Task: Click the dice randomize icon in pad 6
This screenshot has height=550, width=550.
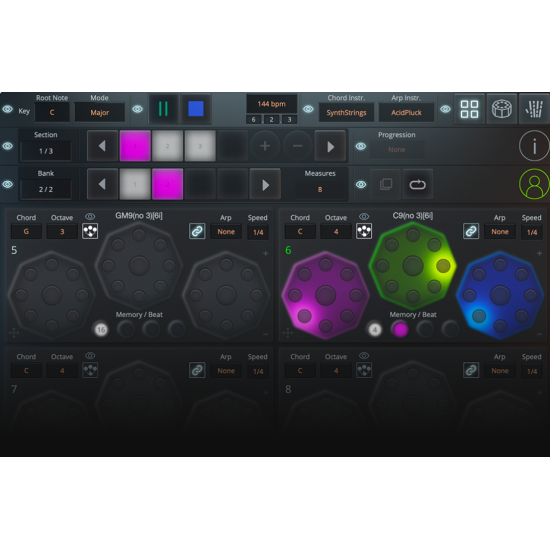Action: (364, 231)
